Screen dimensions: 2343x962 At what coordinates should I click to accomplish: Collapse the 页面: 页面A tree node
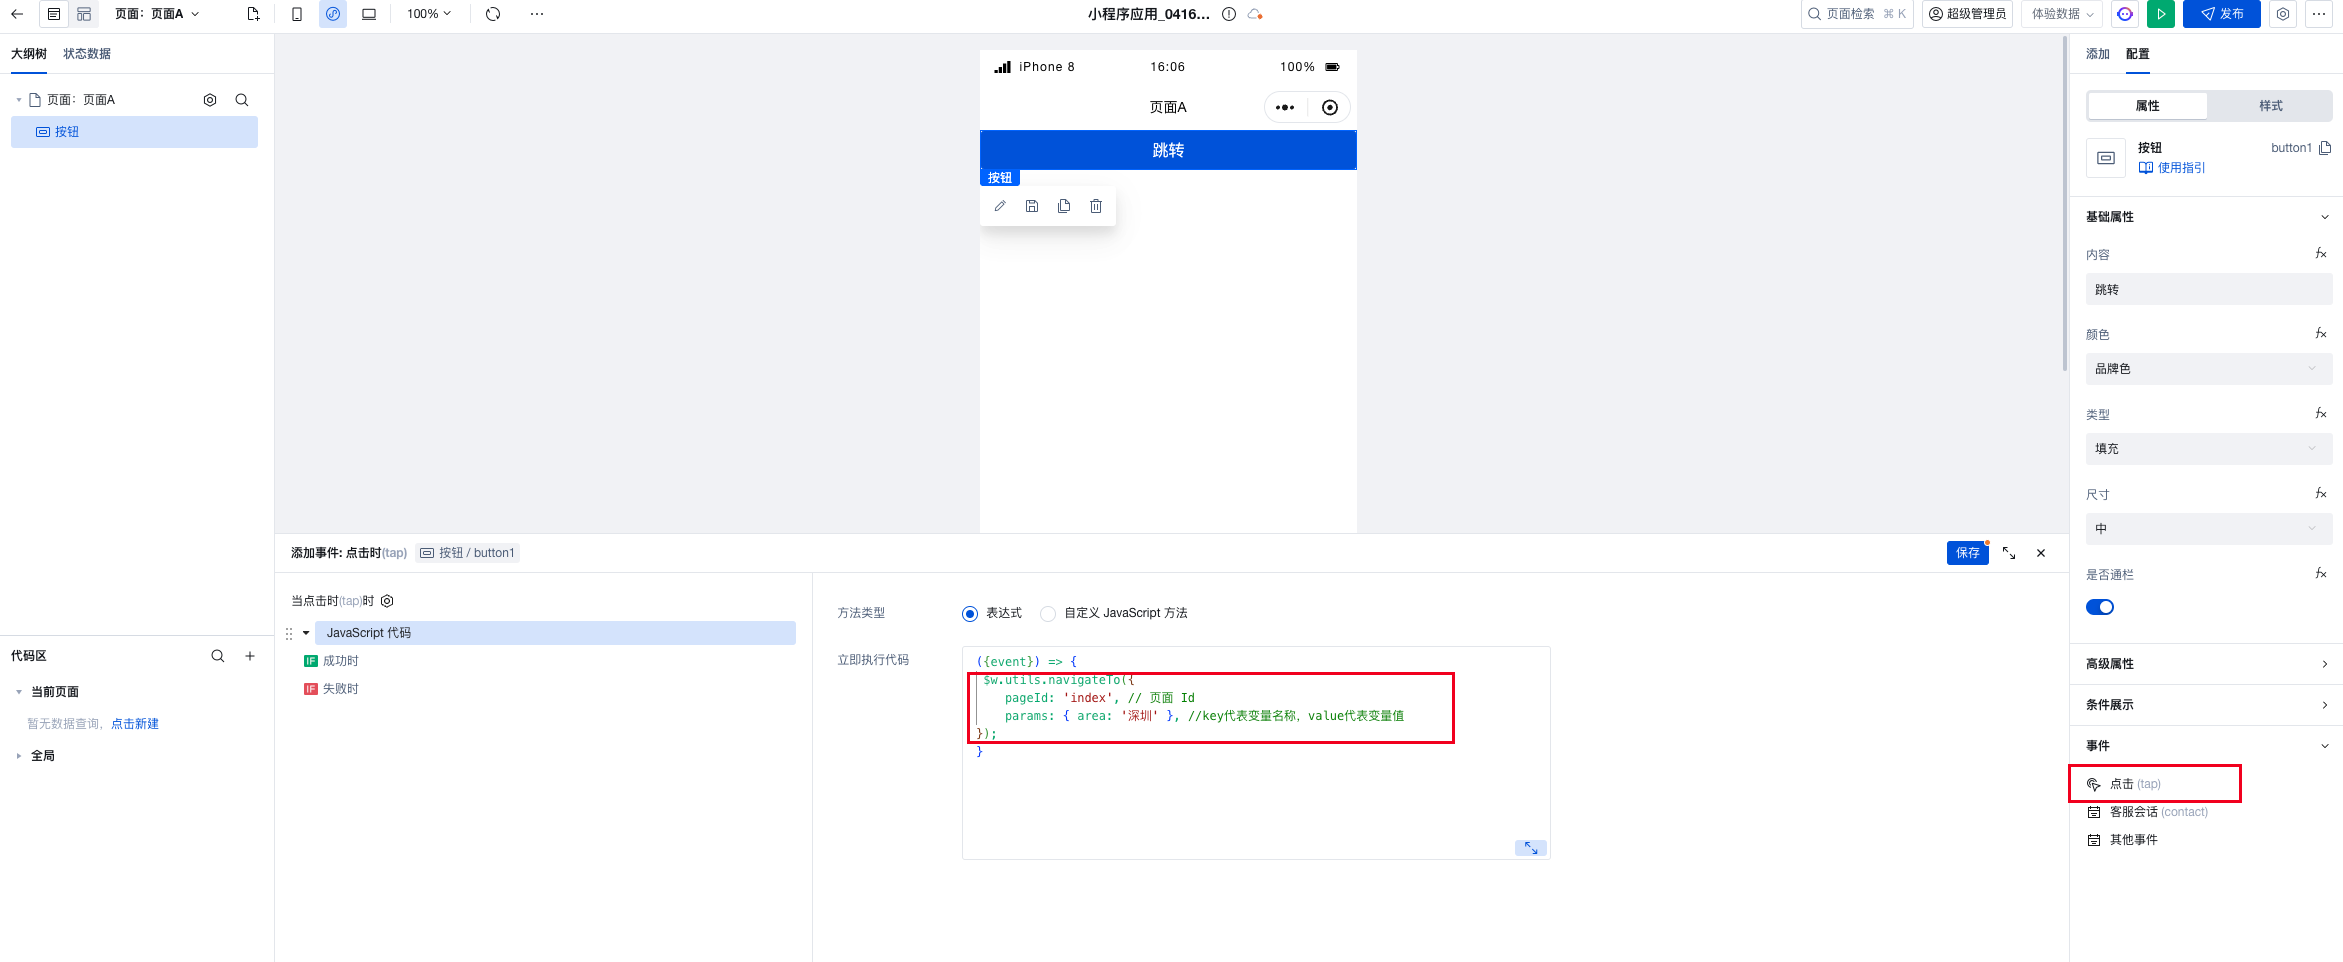[x=19, y=100]
